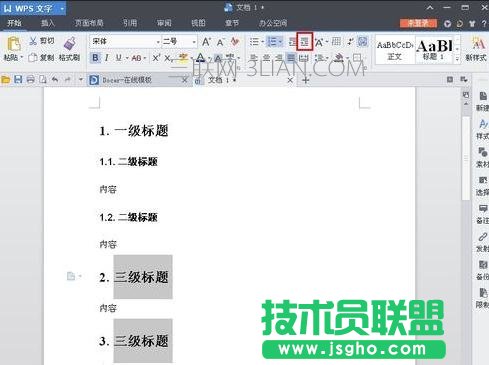Click the Copy (复制) icon

pos(33,58)
